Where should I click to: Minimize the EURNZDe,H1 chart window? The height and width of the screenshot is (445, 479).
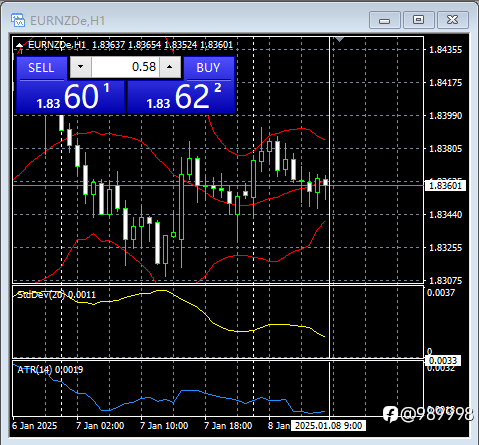tap(385, 20)
